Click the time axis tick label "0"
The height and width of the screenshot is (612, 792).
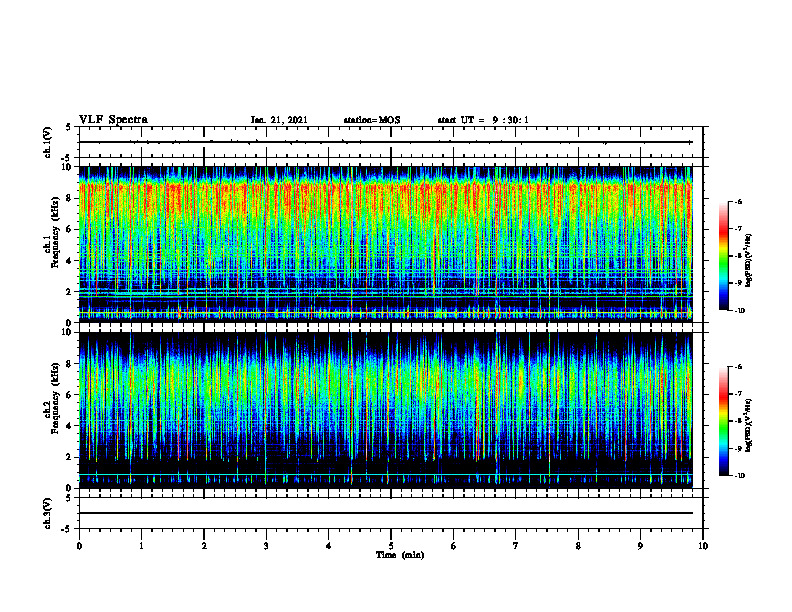(x=79, y=546)
